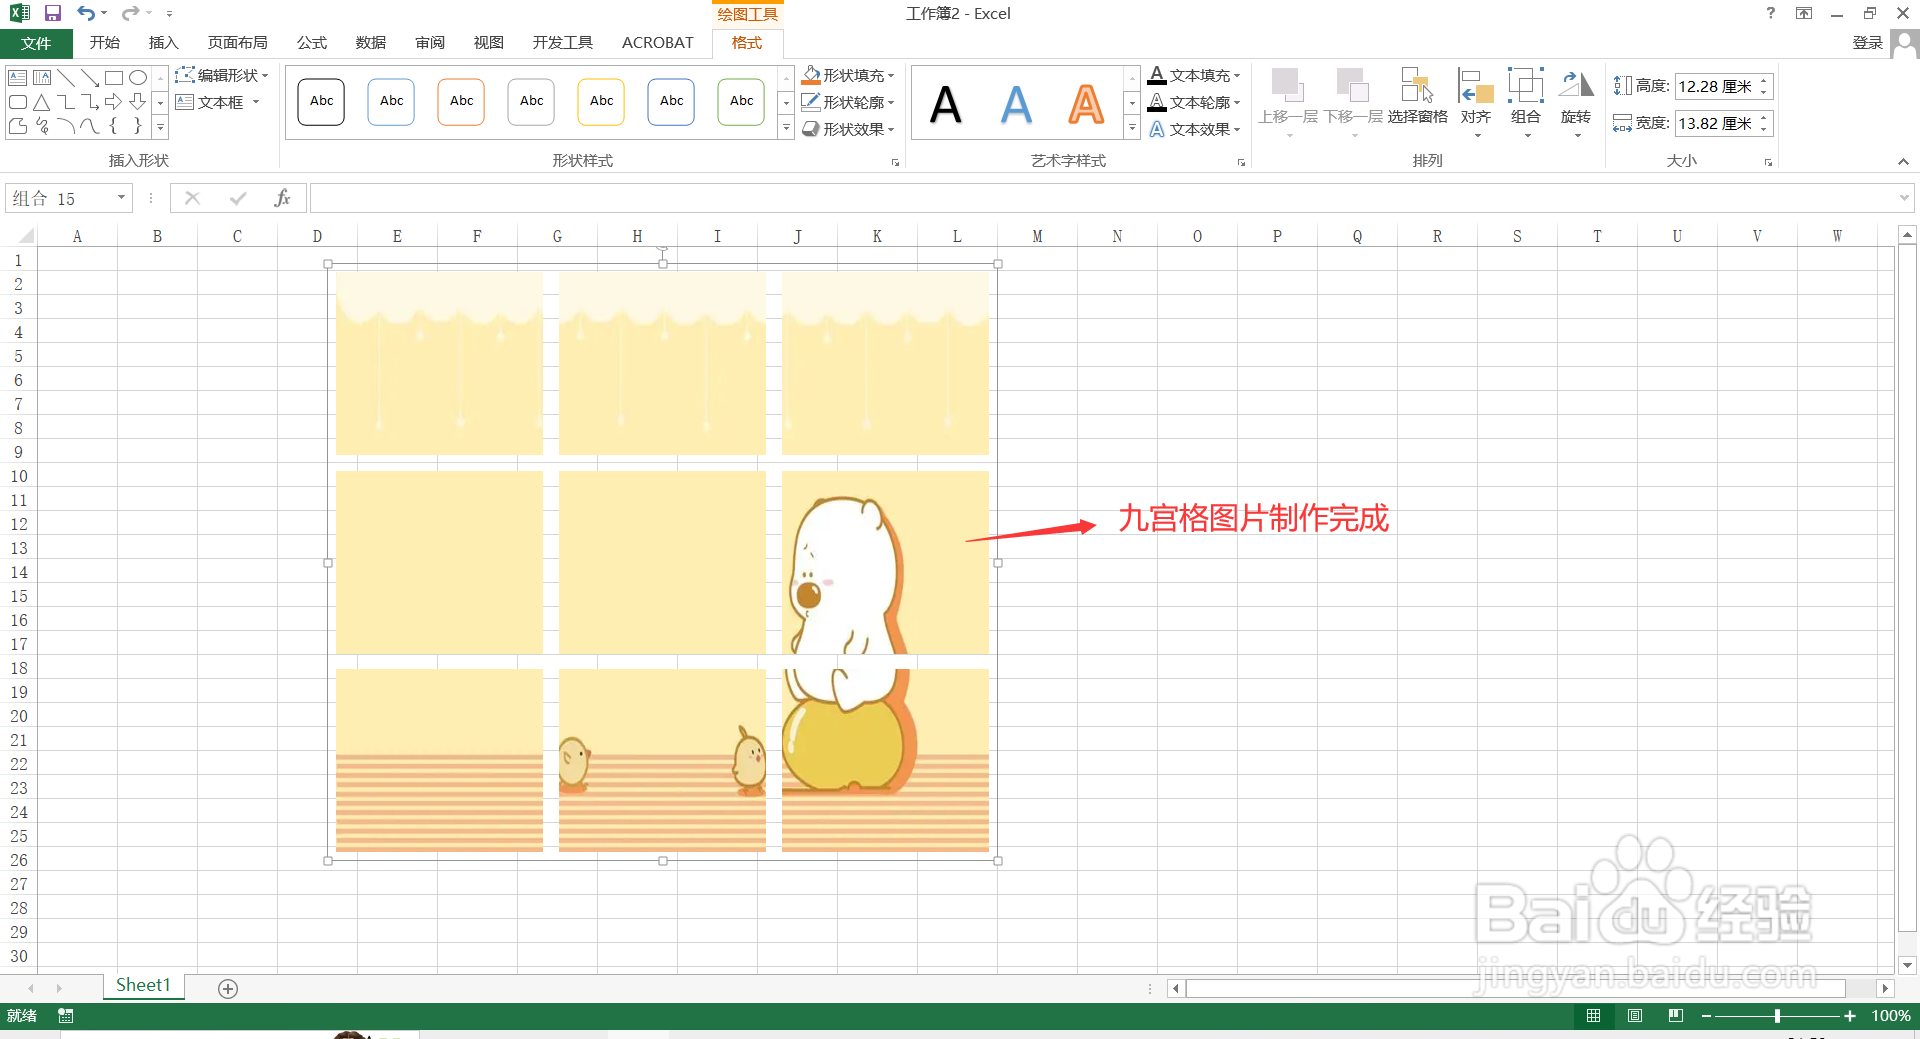Apply the black outlined Abc shape style

point(321,102)
